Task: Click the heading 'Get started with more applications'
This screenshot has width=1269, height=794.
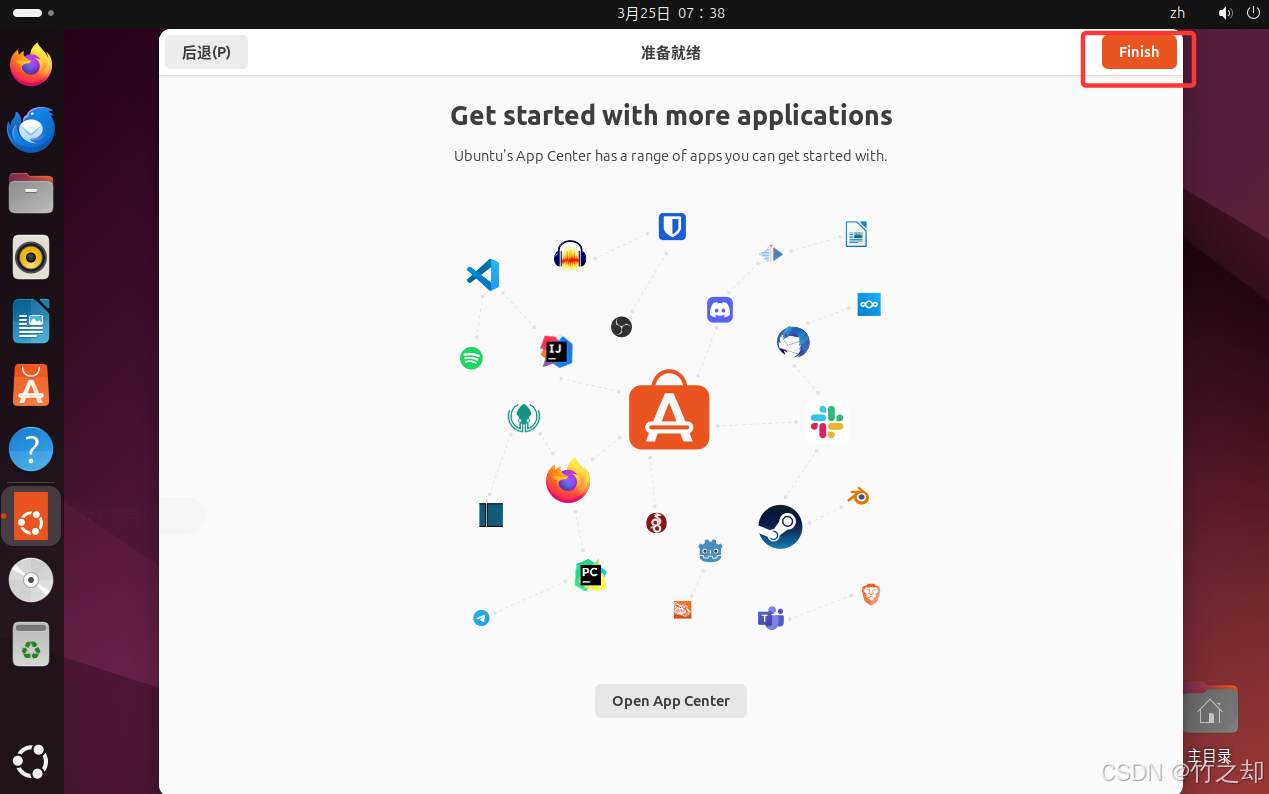Action: [671, 116]
